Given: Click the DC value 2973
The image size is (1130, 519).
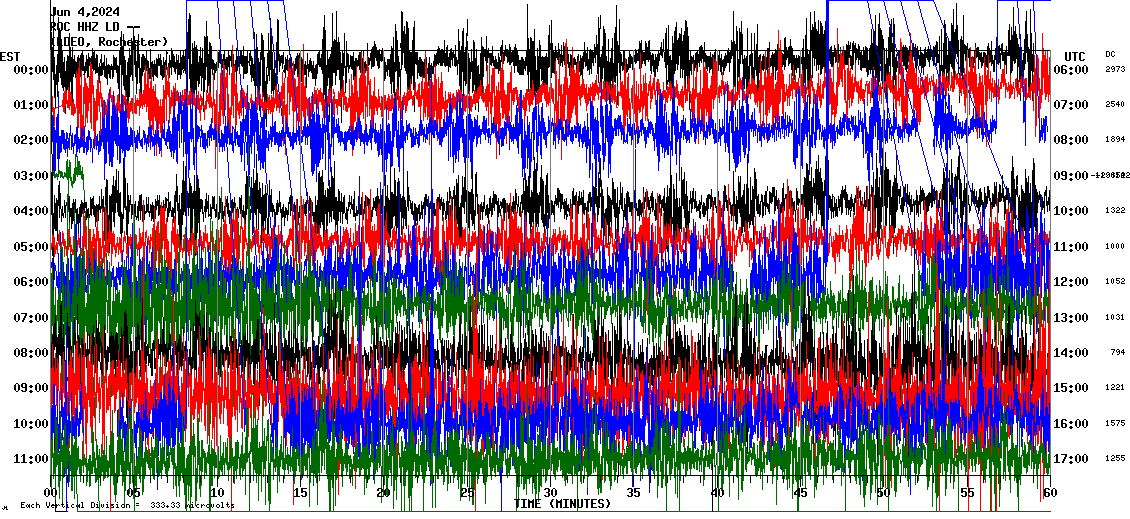Looking at the screenshot, I should coord(1115,70).
